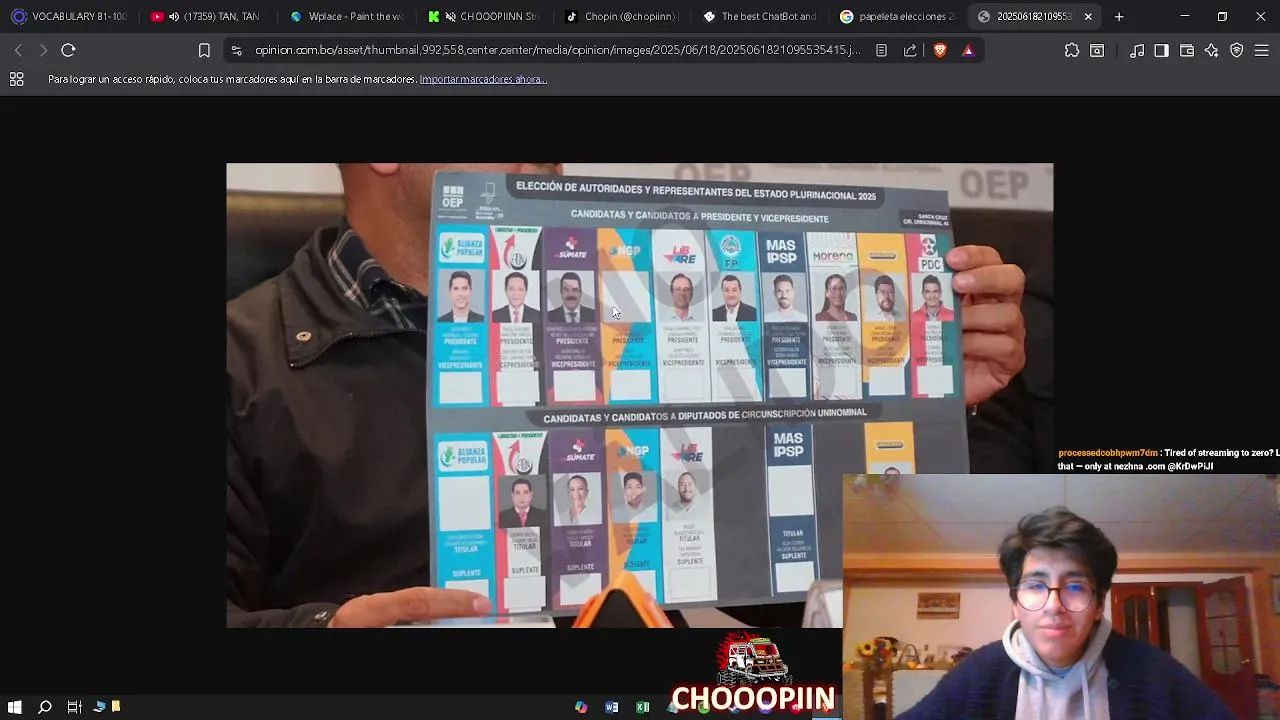The width and height of the screenshot is (1280, 720).
Task: Open Leo AI sparkle icon in toolbar
Action: tap(1212, 50)
